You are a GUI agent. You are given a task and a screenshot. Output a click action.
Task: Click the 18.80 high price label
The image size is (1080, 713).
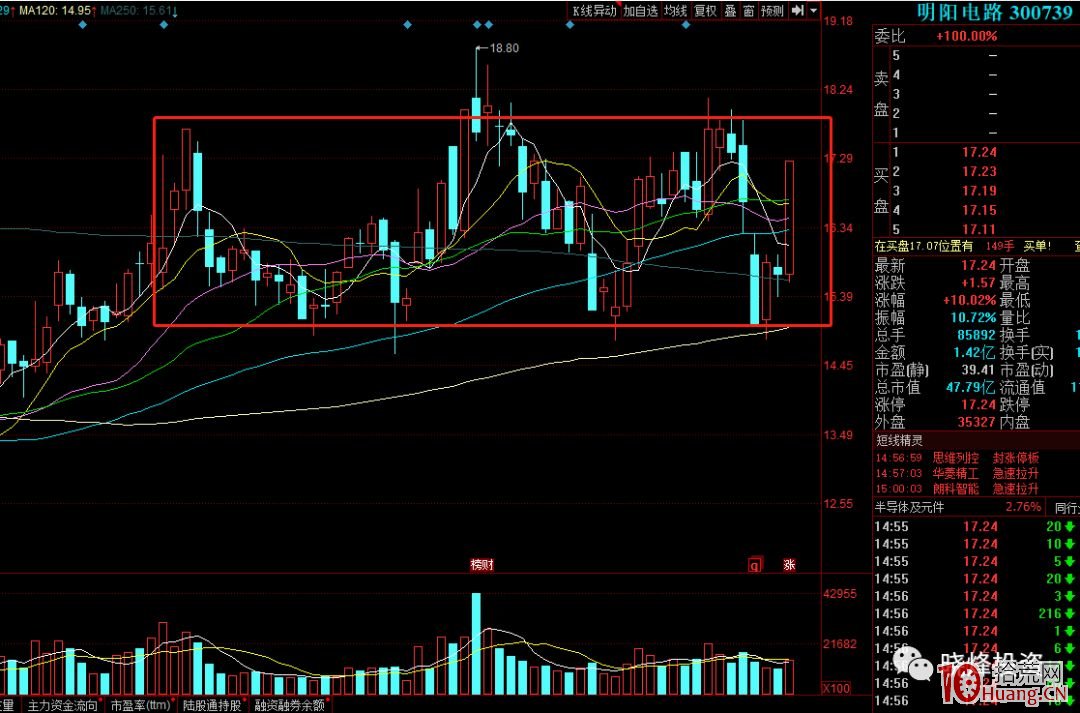[504, 48]
